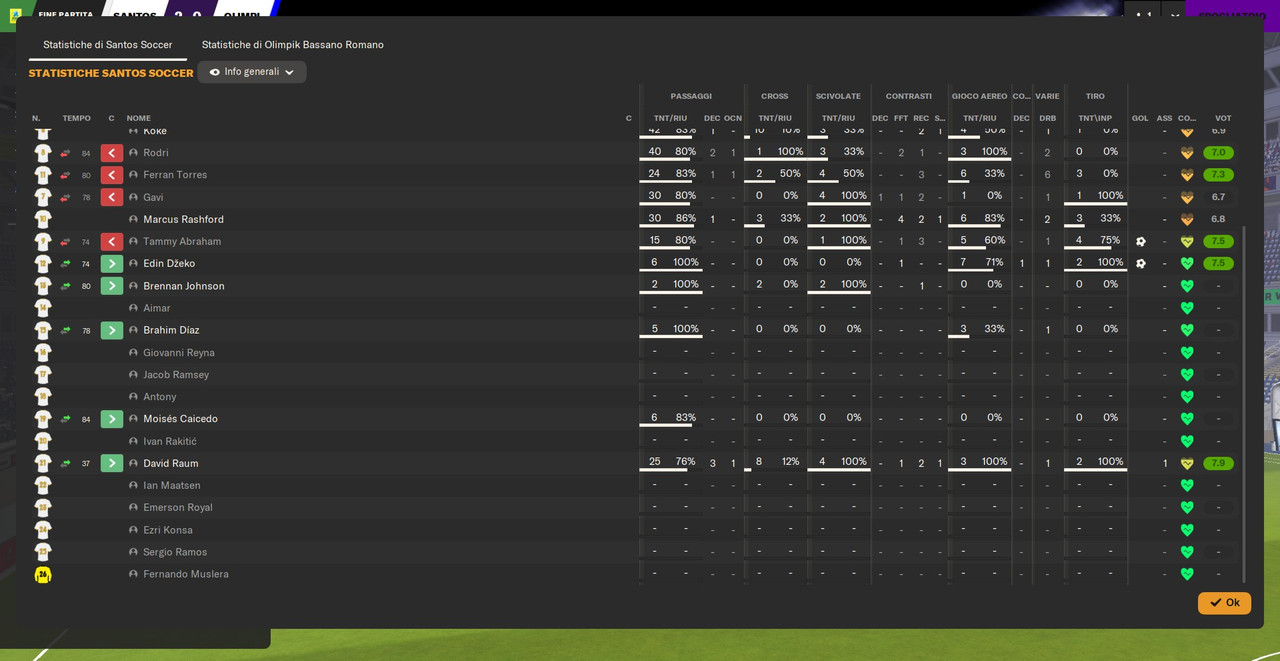Screen dimensions: 1280x661
Task: Click the PASSAGGI column group header
Action: 691,96
